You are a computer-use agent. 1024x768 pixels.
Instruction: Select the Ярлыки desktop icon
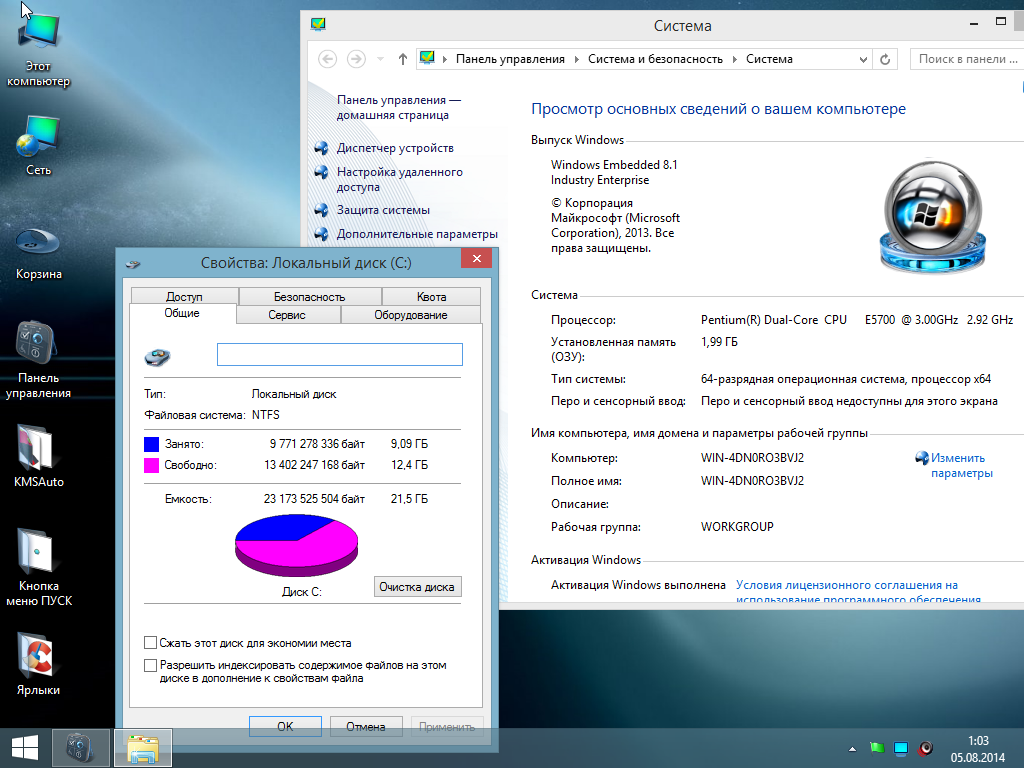pyautogui.click(x=38, y=664)
